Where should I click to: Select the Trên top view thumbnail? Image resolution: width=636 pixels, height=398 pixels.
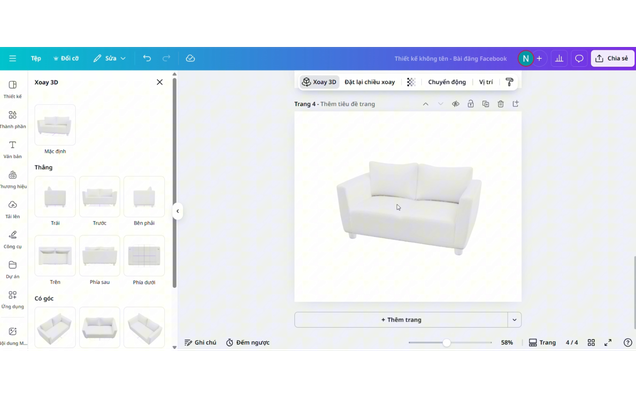point(55,256)
